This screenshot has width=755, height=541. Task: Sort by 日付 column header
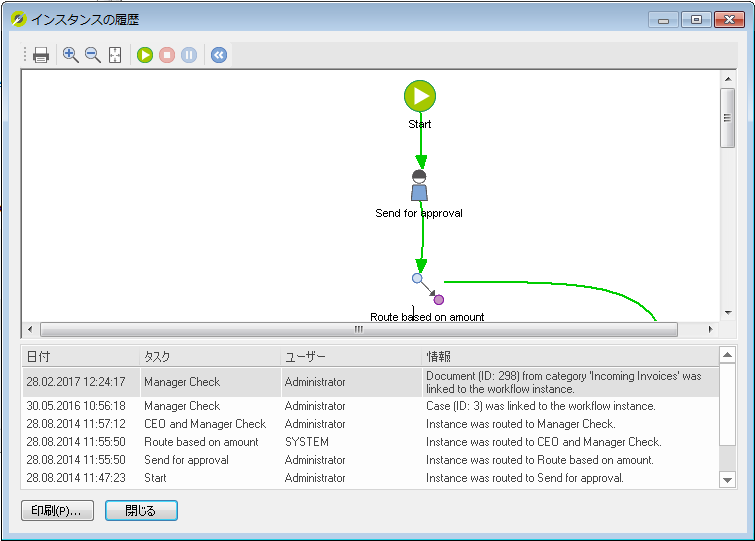[x=80, y=357]
